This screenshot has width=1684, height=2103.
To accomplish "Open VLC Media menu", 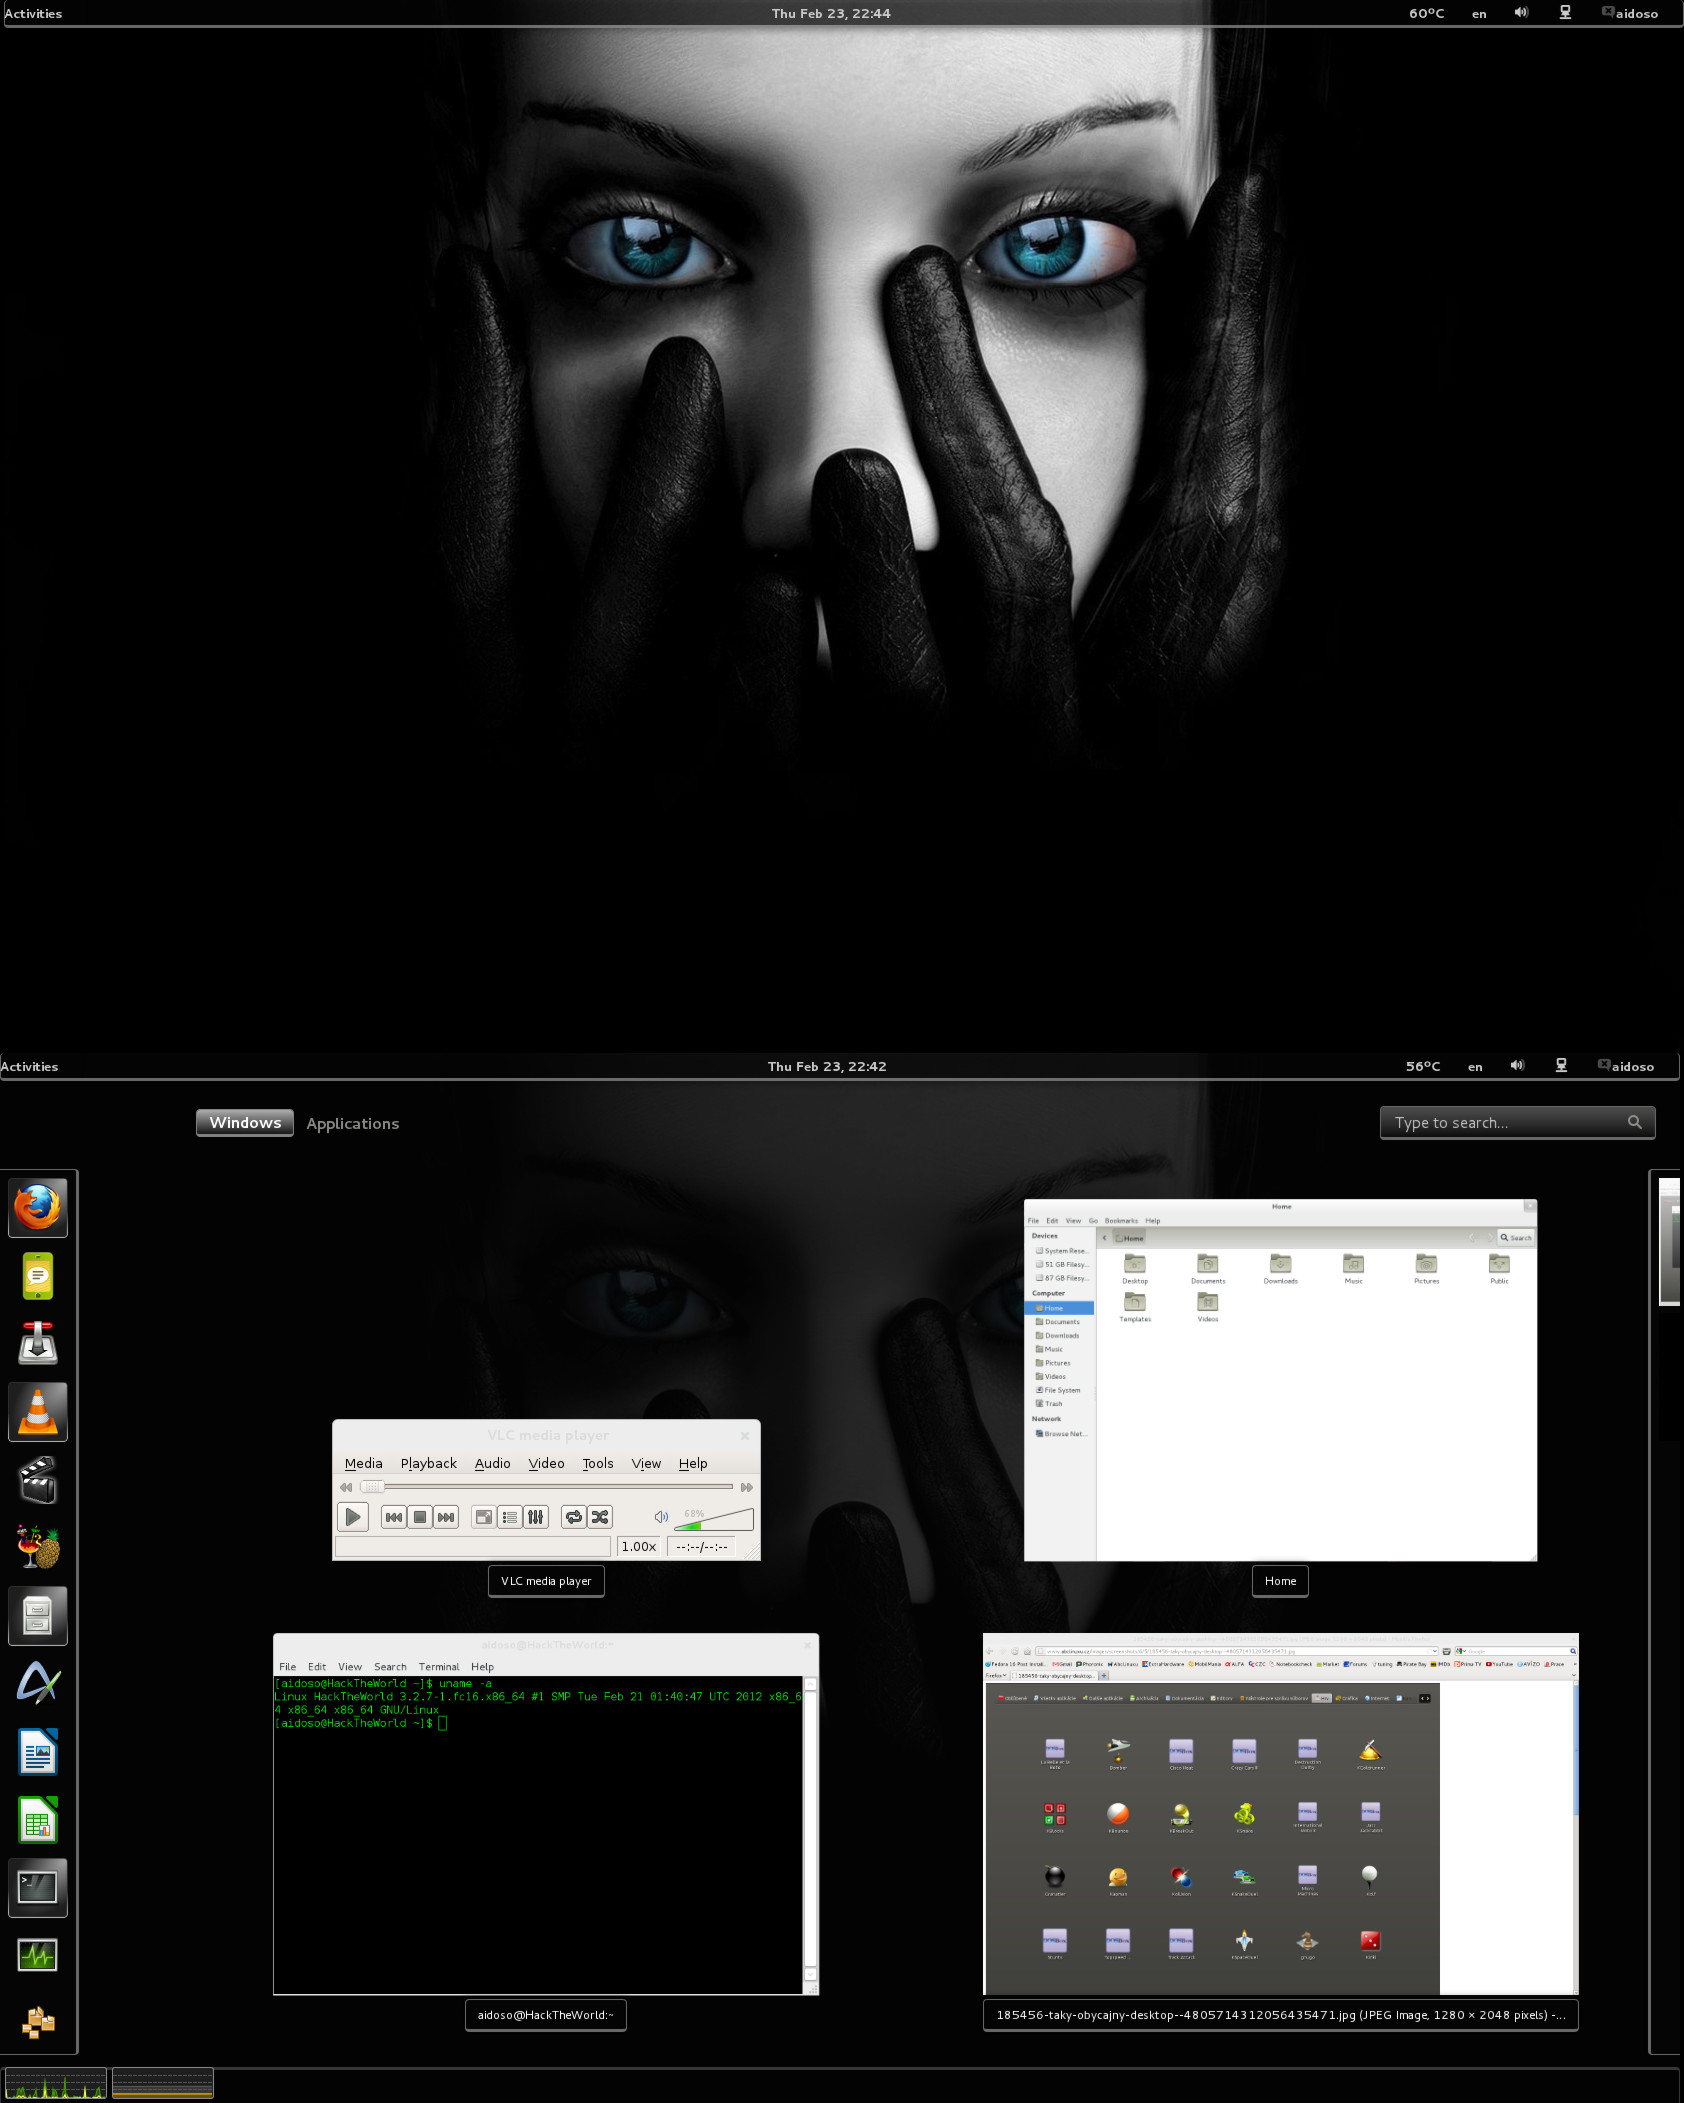I will click(363, 1463).
